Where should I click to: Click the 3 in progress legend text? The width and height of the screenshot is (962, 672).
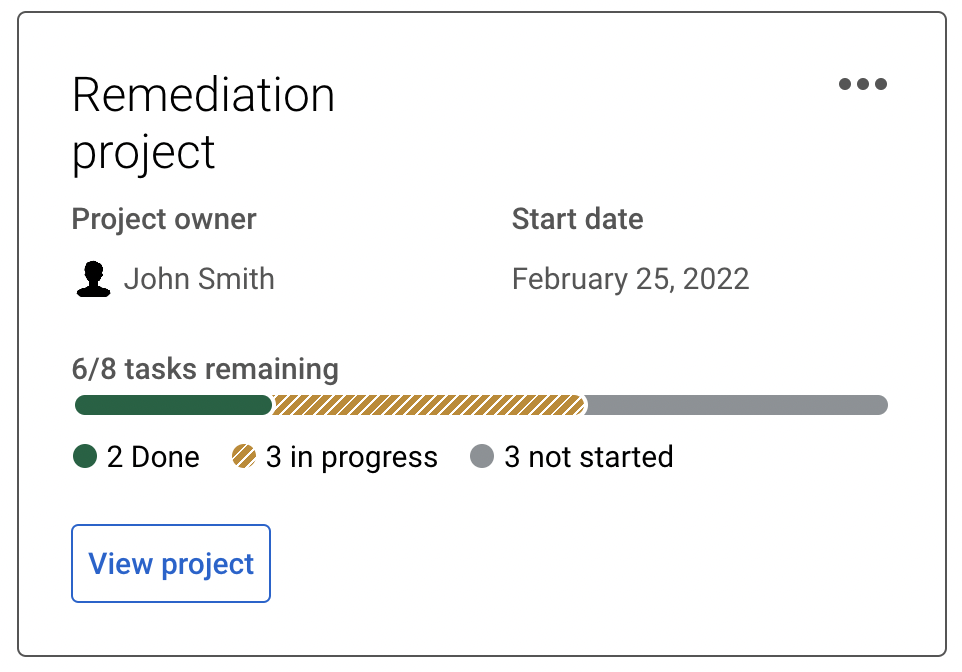(351, 457)
